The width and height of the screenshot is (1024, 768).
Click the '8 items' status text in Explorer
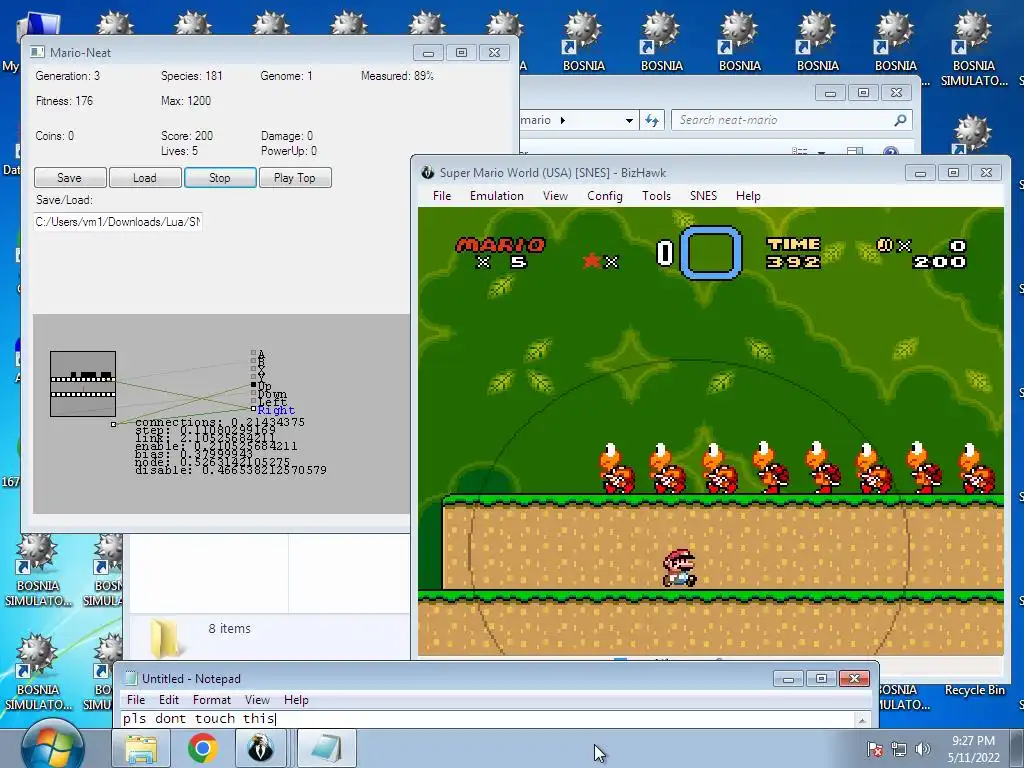point(229,628)
